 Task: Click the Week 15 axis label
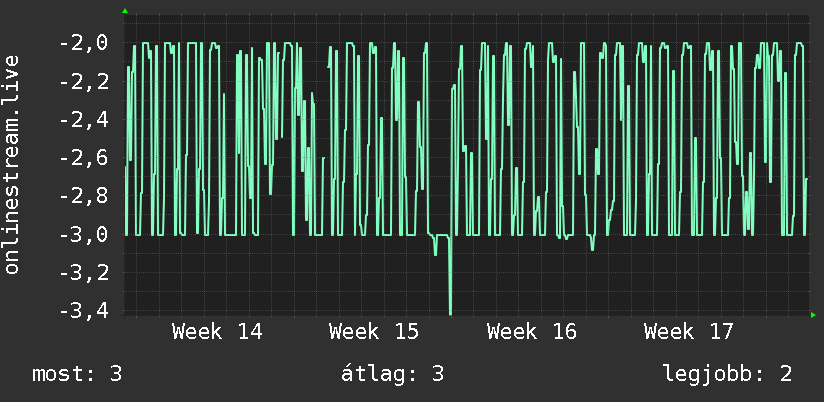coord(374,332)
